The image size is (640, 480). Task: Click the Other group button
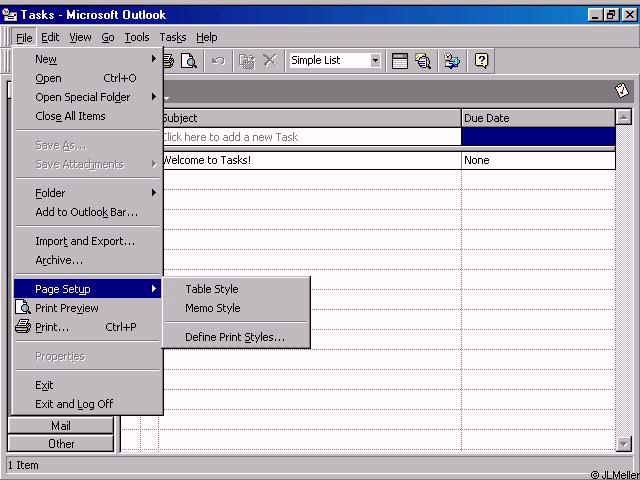tap(61, 444)
